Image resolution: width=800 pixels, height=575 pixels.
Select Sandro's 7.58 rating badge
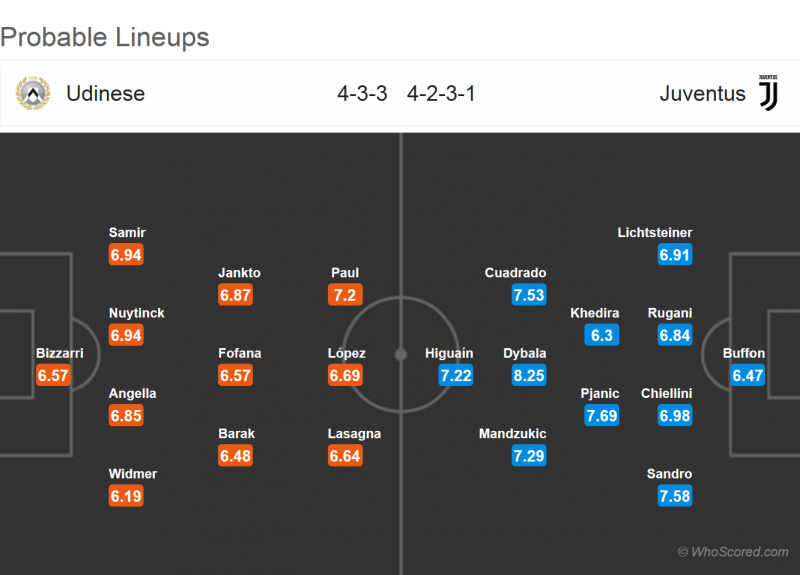pyautogui.click(x=675, y=495)
